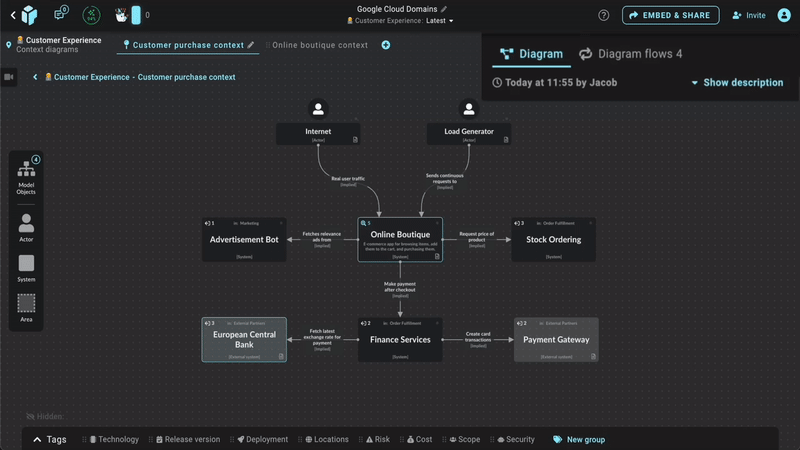
Task: Click the help question mark icon
Action: coord(604,15)
